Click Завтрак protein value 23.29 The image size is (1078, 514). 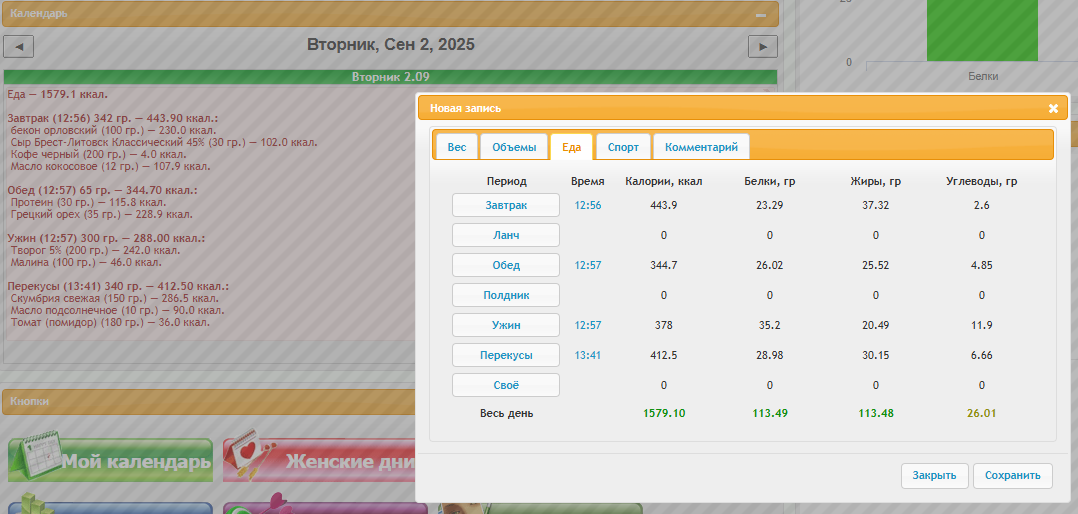point(769,205)
